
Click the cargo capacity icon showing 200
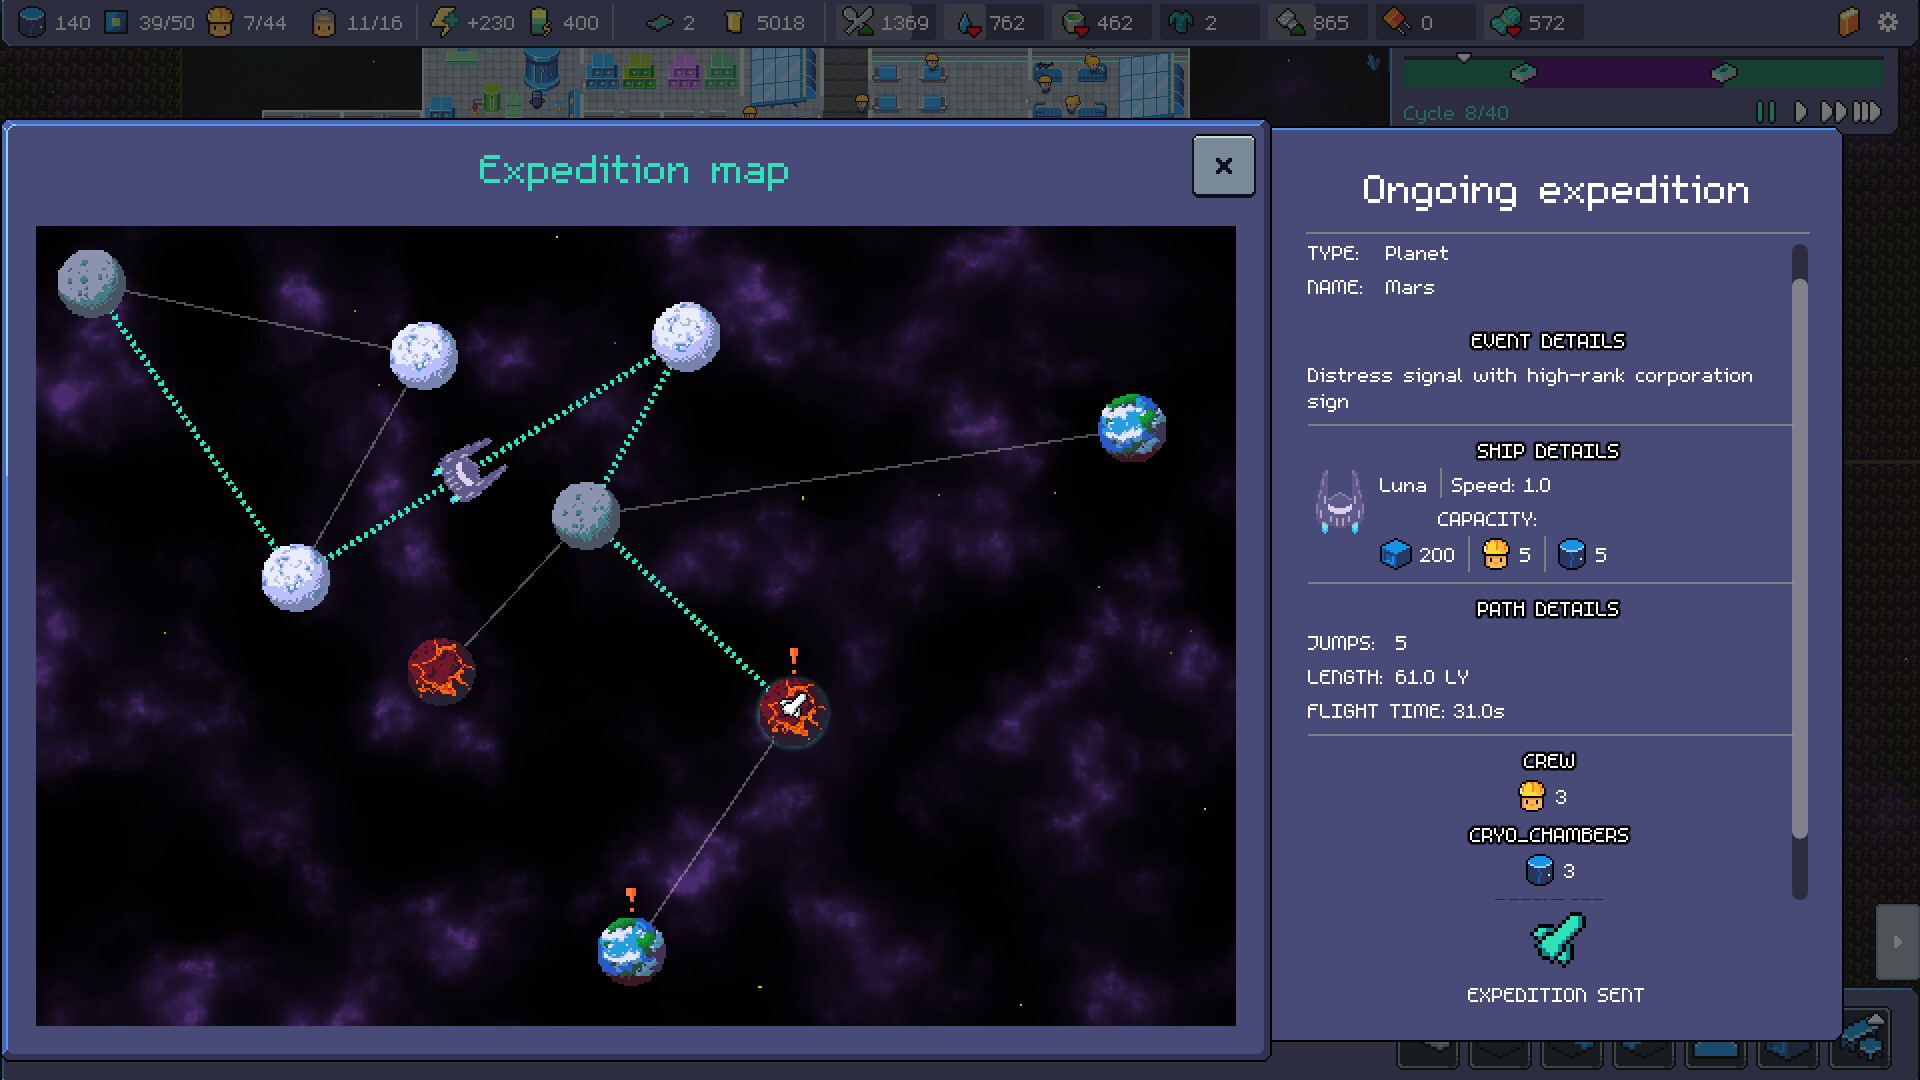[1394, 554]
